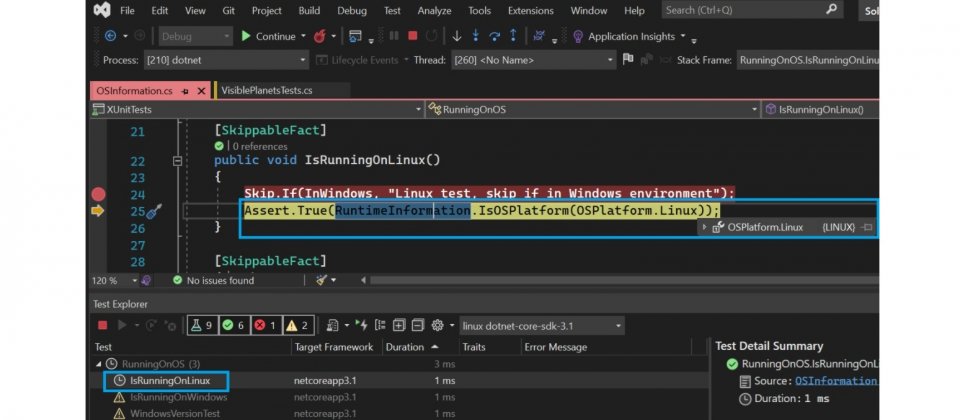The width and height of the screenshot is (960, 420).
Task: Toggle the skipped tests warning filter showing 2
Action: (297, 325)
